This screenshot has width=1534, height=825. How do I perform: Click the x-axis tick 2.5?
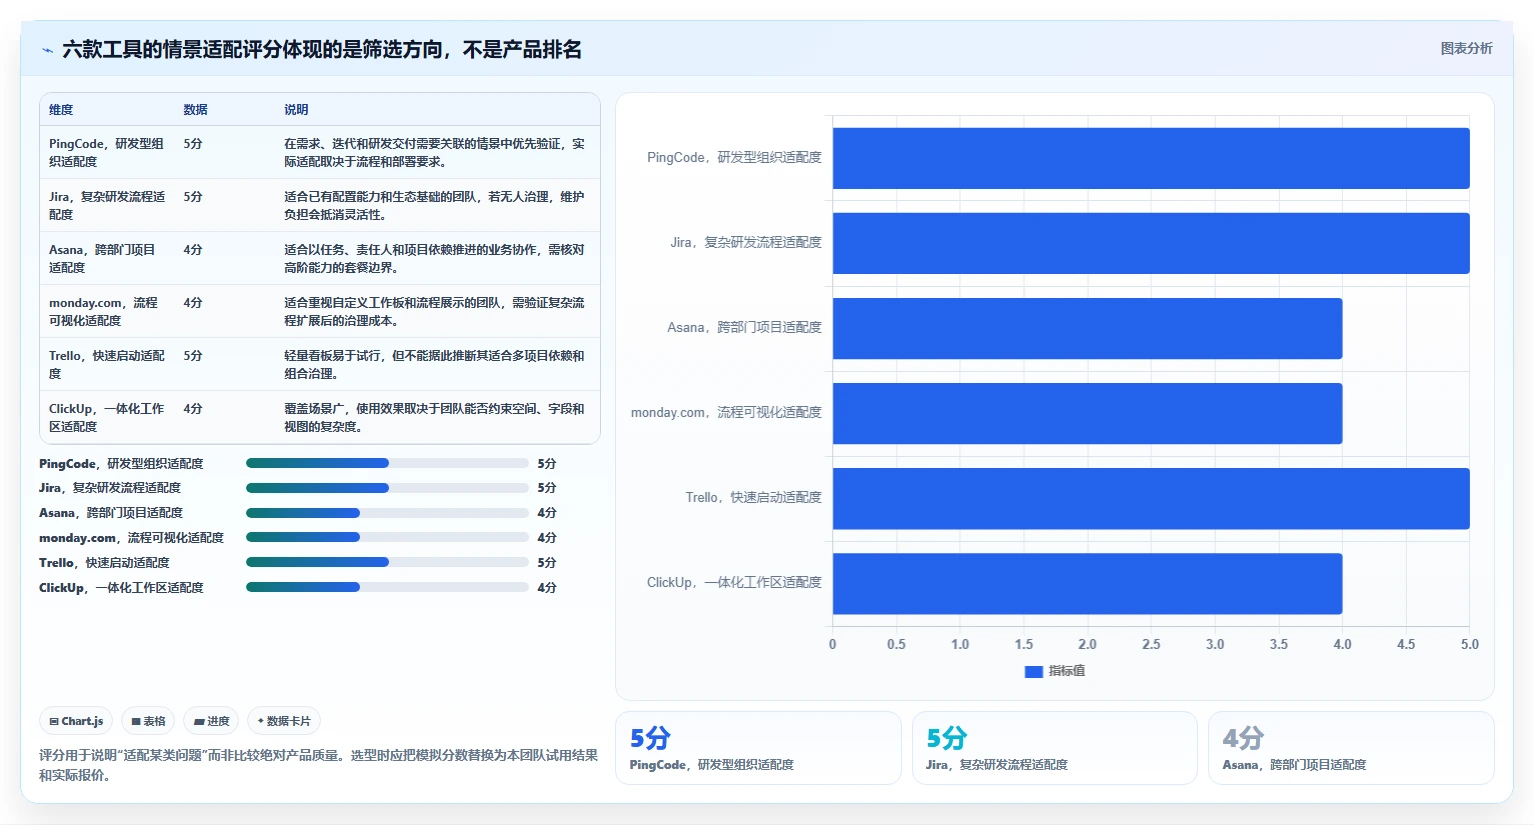[x=1151, y=644]
